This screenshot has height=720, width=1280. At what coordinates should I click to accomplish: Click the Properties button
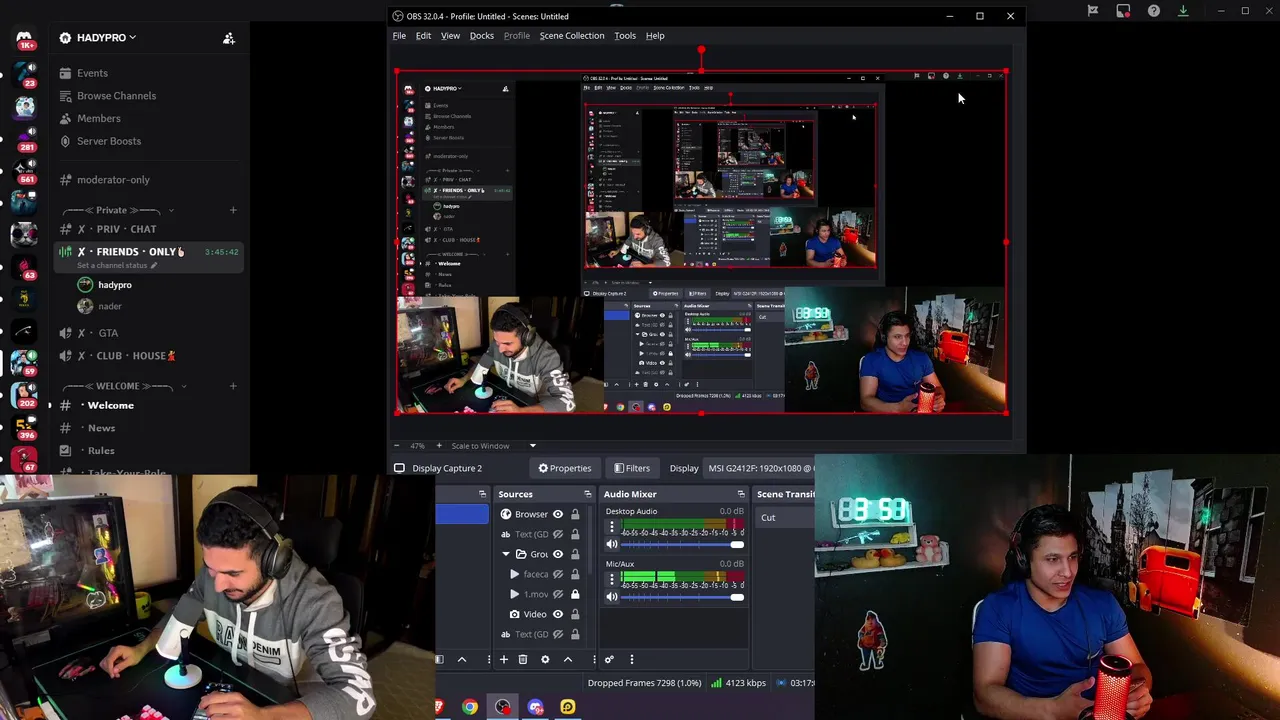click(x=565, y=468)
